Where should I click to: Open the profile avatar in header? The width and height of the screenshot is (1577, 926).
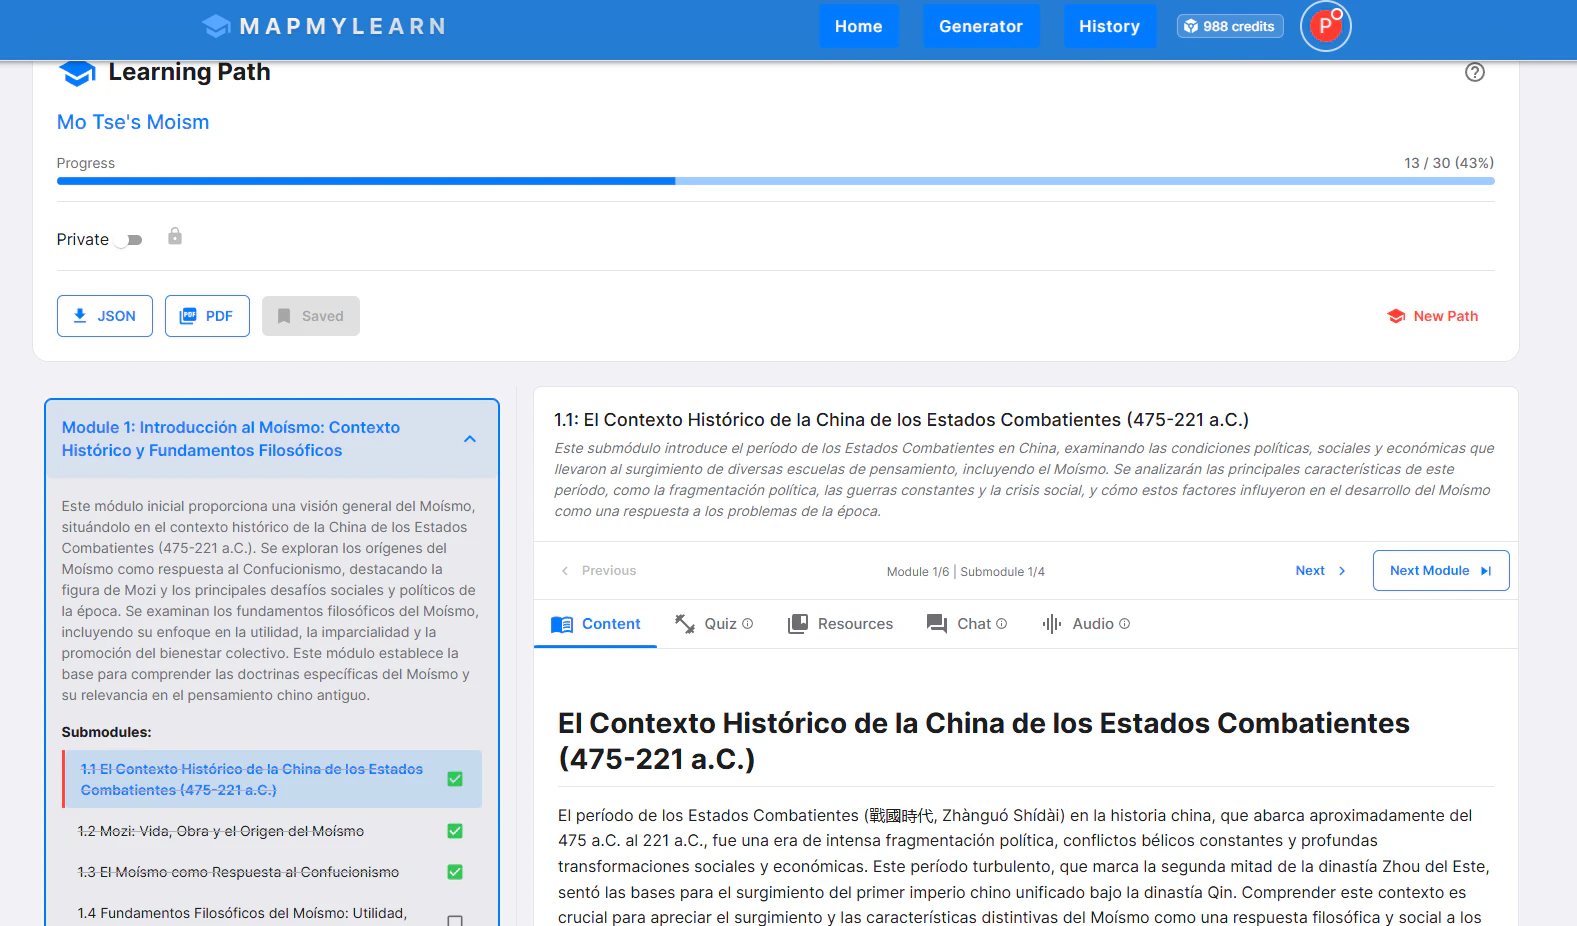1325,27
